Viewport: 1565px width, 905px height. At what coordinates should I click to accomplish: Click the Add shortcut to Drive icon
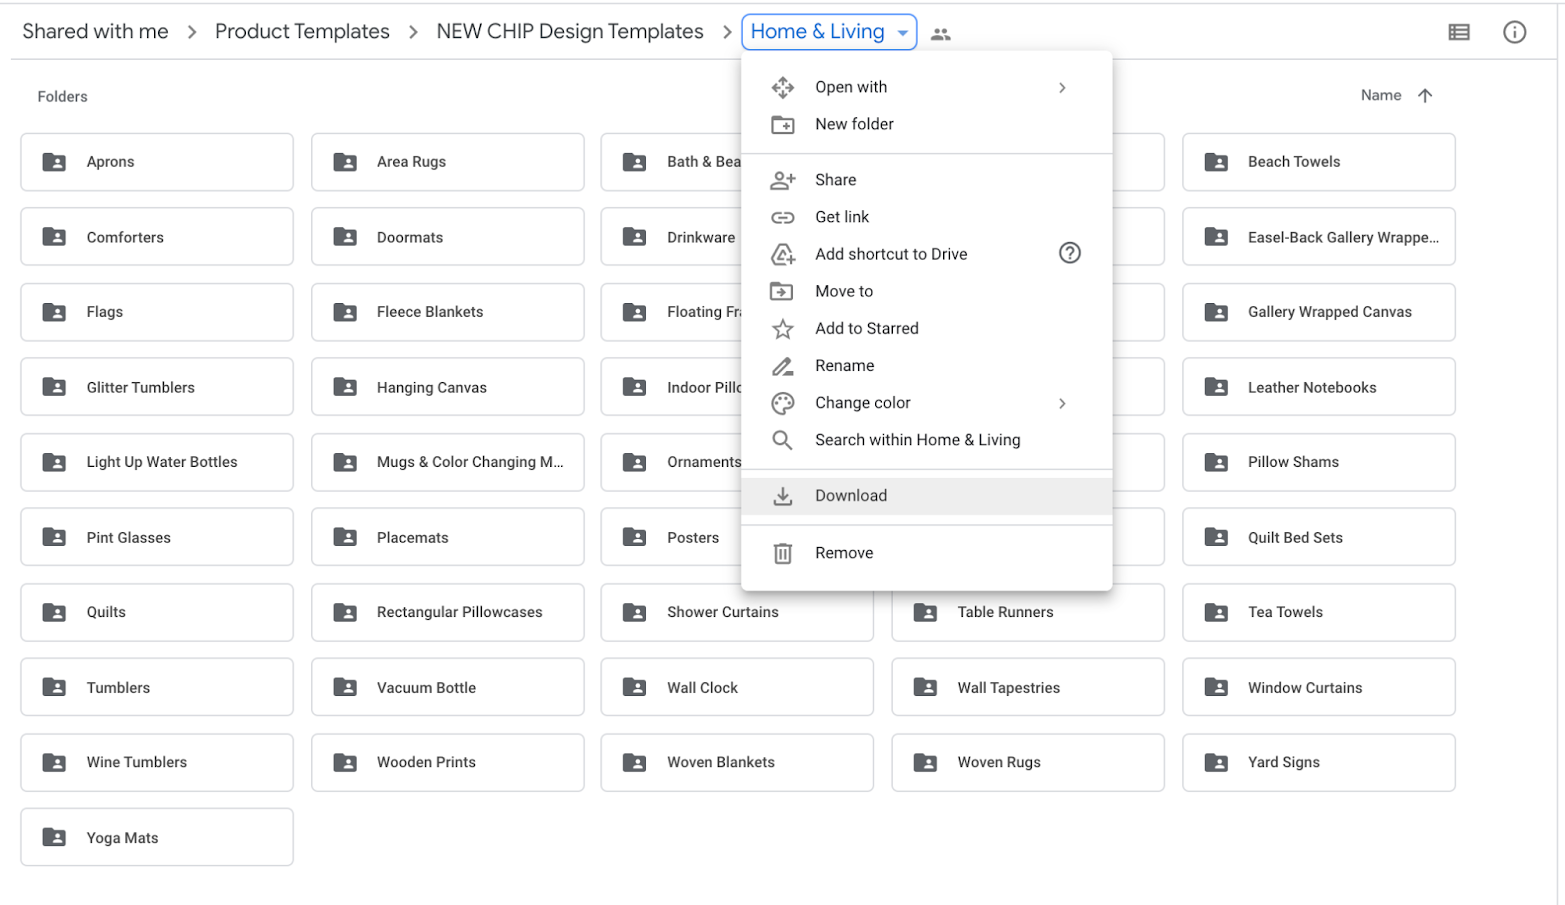(784, 253)
